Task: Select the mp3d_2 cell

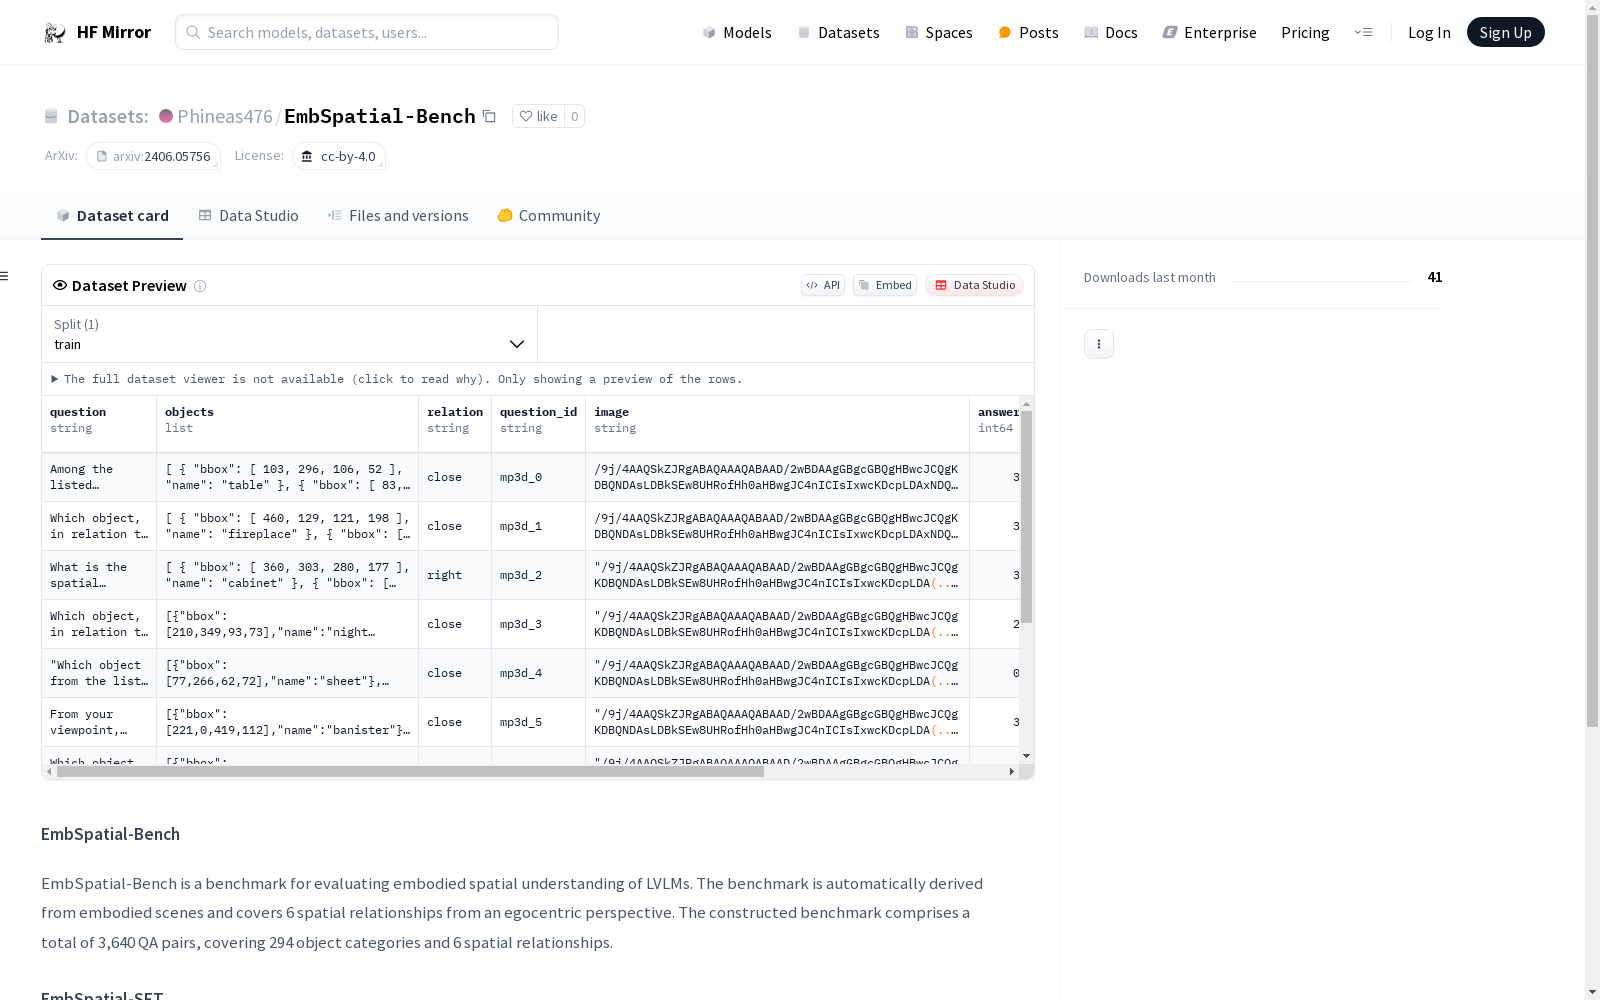Action: [538, 575]
